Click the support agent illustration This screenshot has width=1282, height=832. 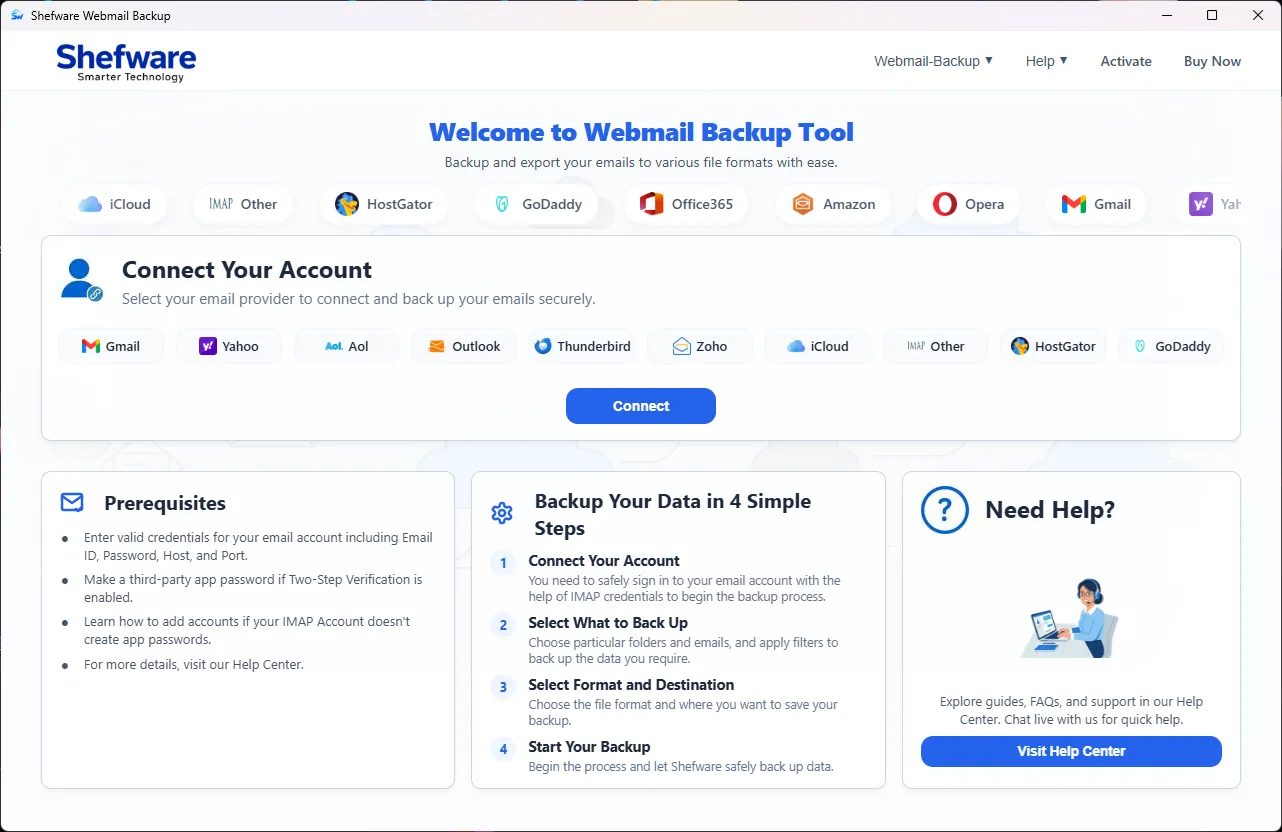[x=1071, y=618]
